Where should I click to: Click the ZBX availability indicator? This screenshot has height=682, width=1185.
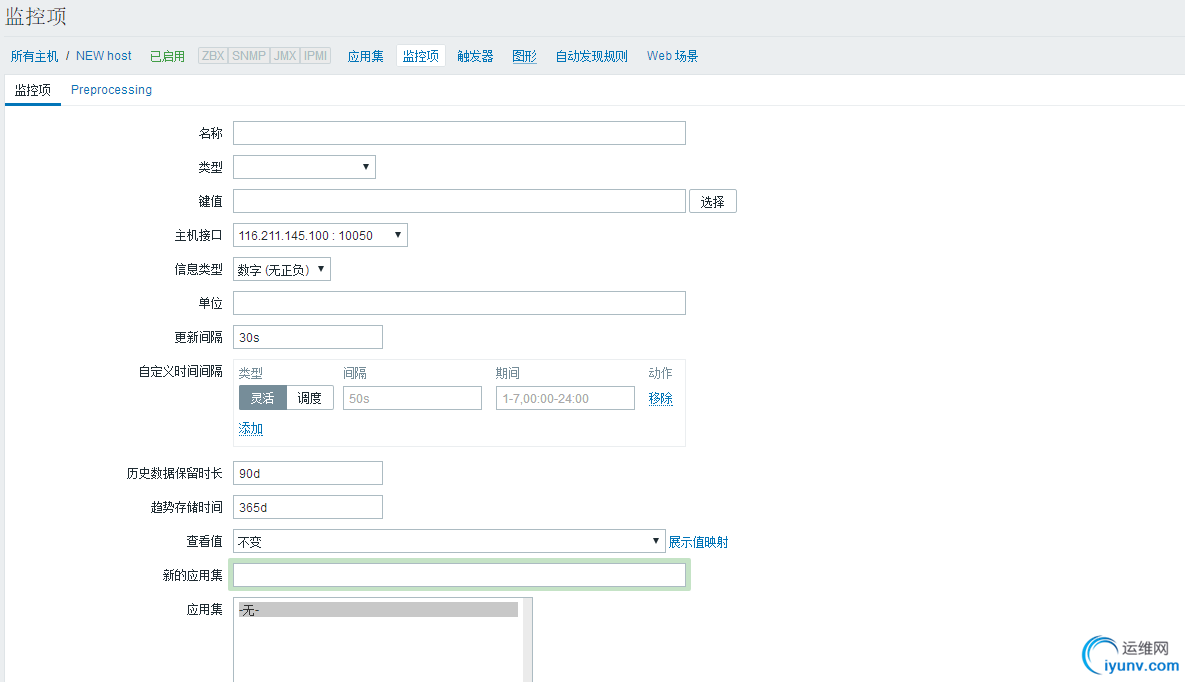(212, 56)
